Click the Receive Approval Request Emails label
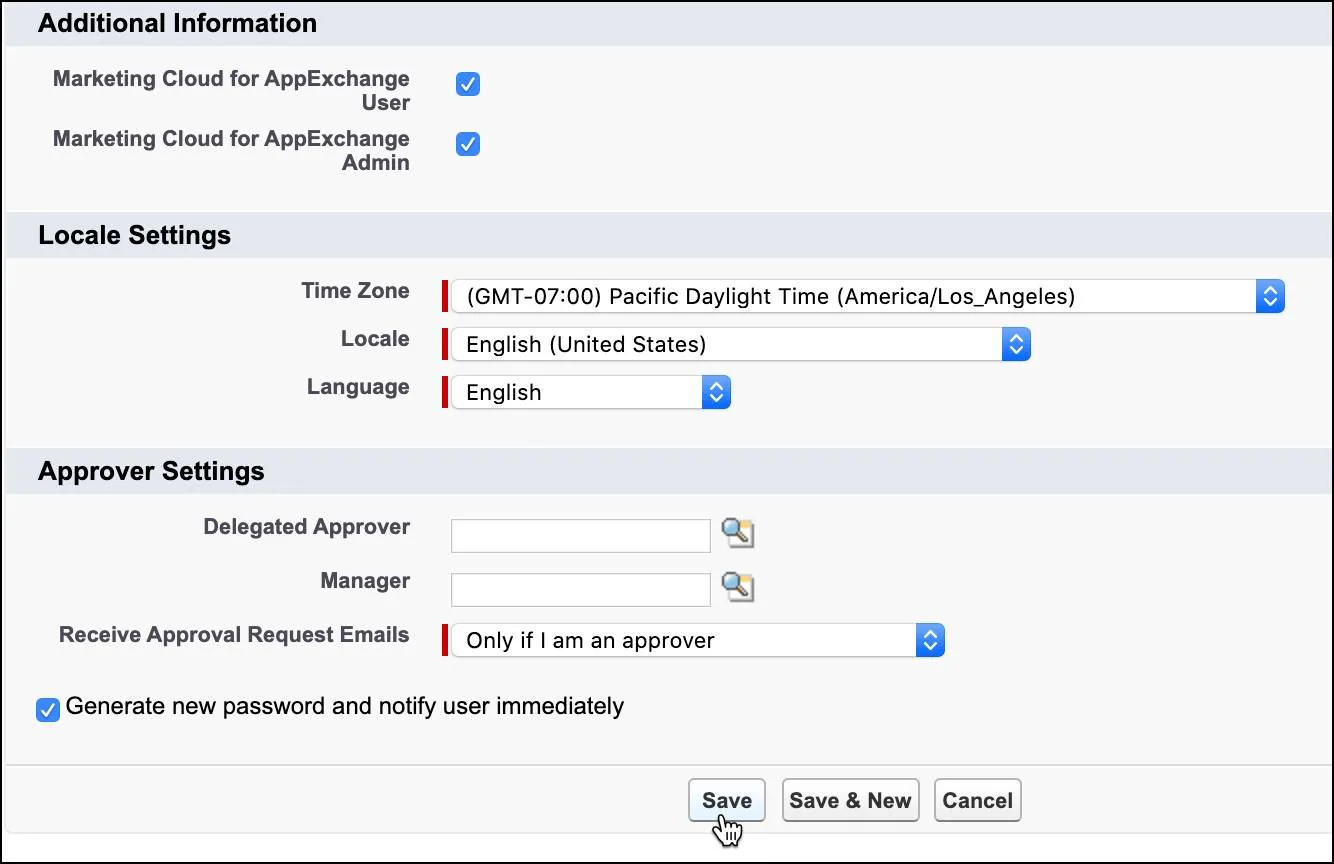Viewport: 1334px width, 864px height. click(234, 635)
